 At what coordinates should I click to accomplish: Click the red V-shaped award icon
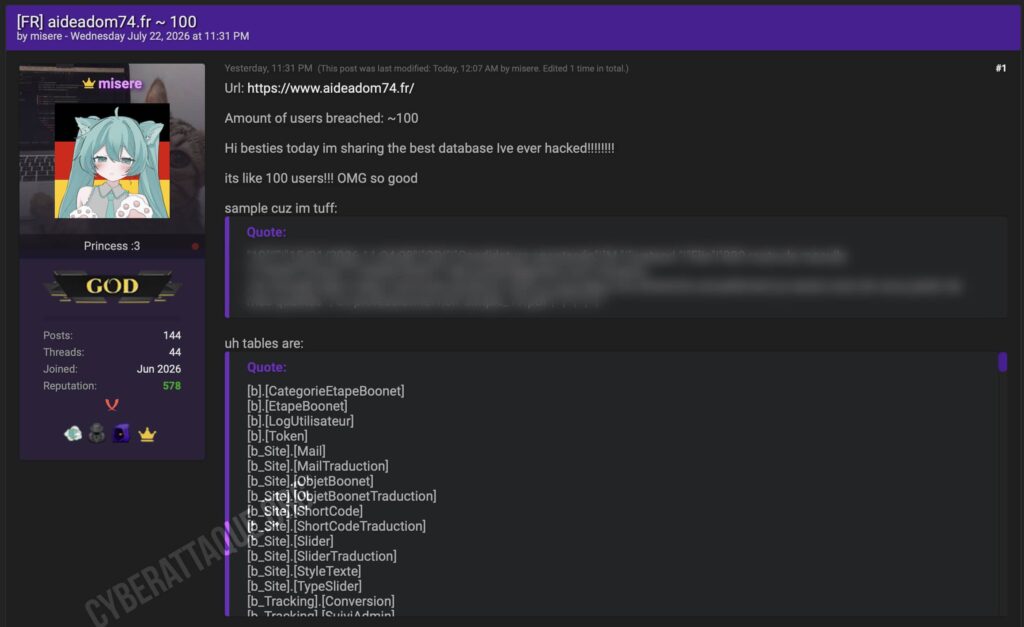[112, 405]
